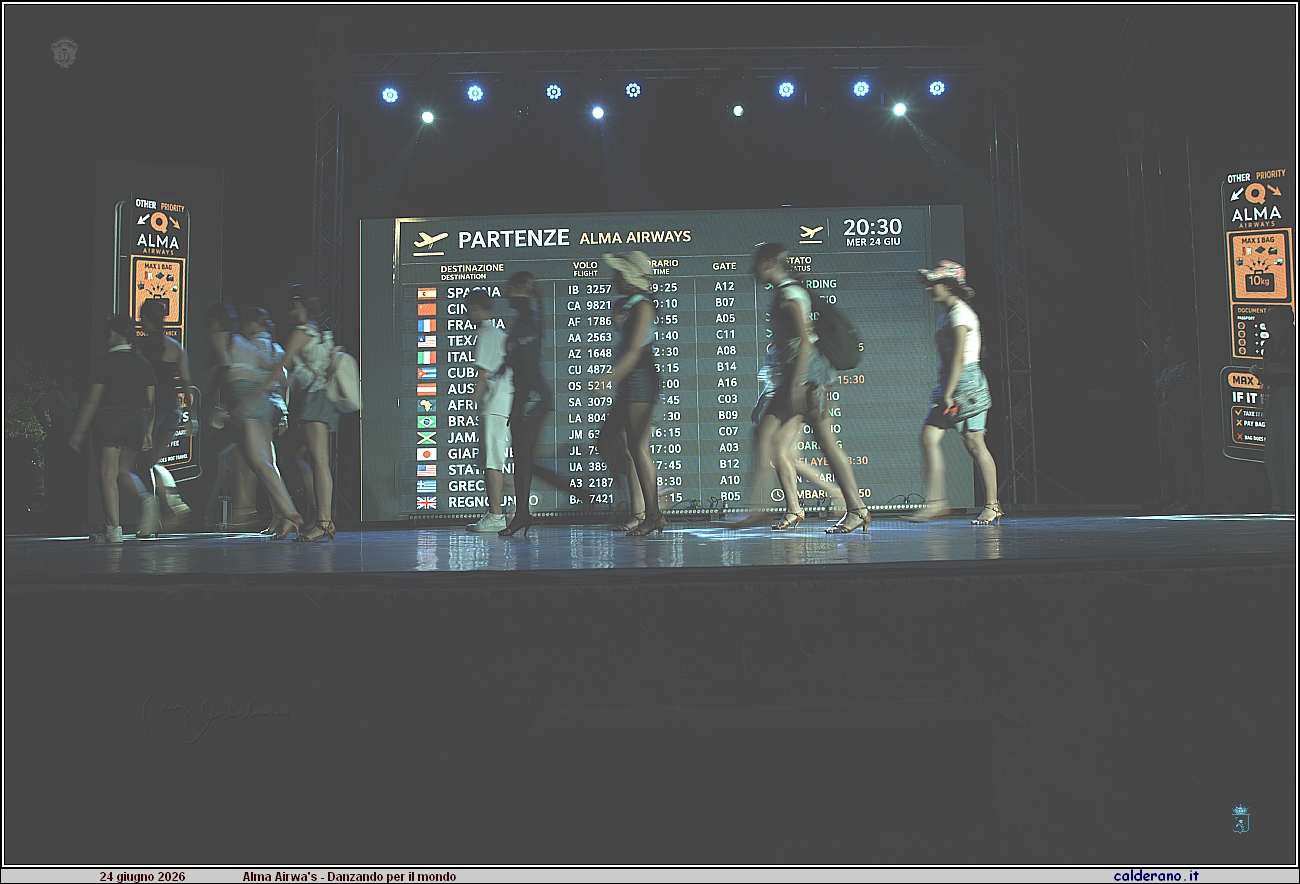This screenshot has width=1300, height=884.
Task: Click the small airplane icon beside the clock
Action: point(810,232)
